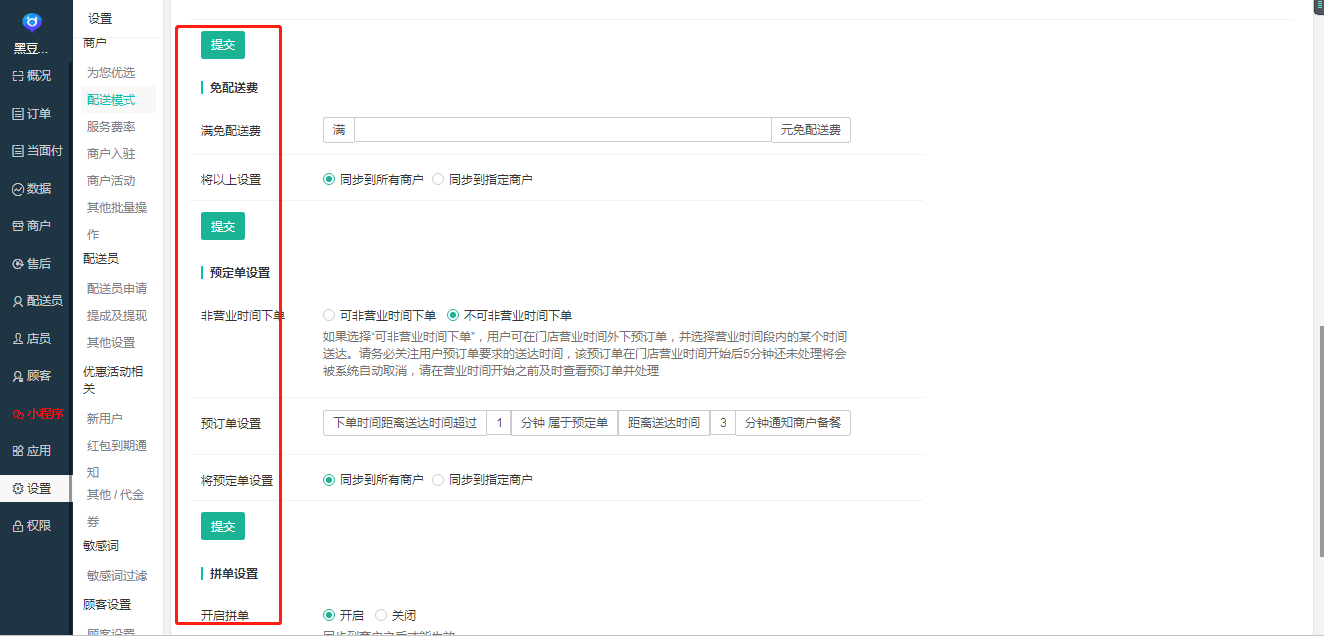
Task: Open 当面付 in left sidebar
Action: pos(37,151)
